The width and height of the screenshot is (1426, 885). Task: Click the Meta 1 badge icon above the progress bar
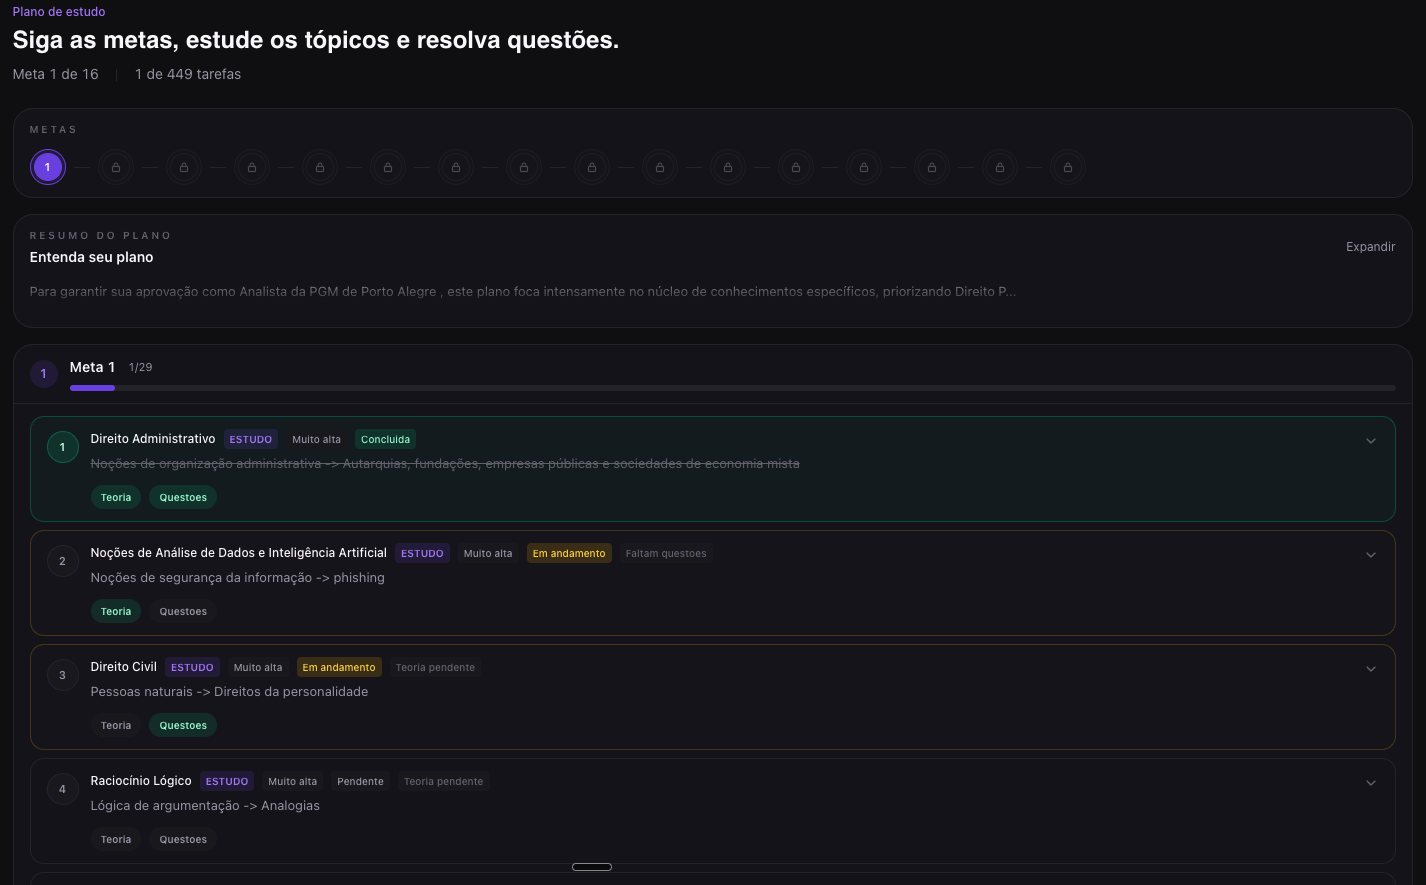pyautogui.click(x=43, y=373)
